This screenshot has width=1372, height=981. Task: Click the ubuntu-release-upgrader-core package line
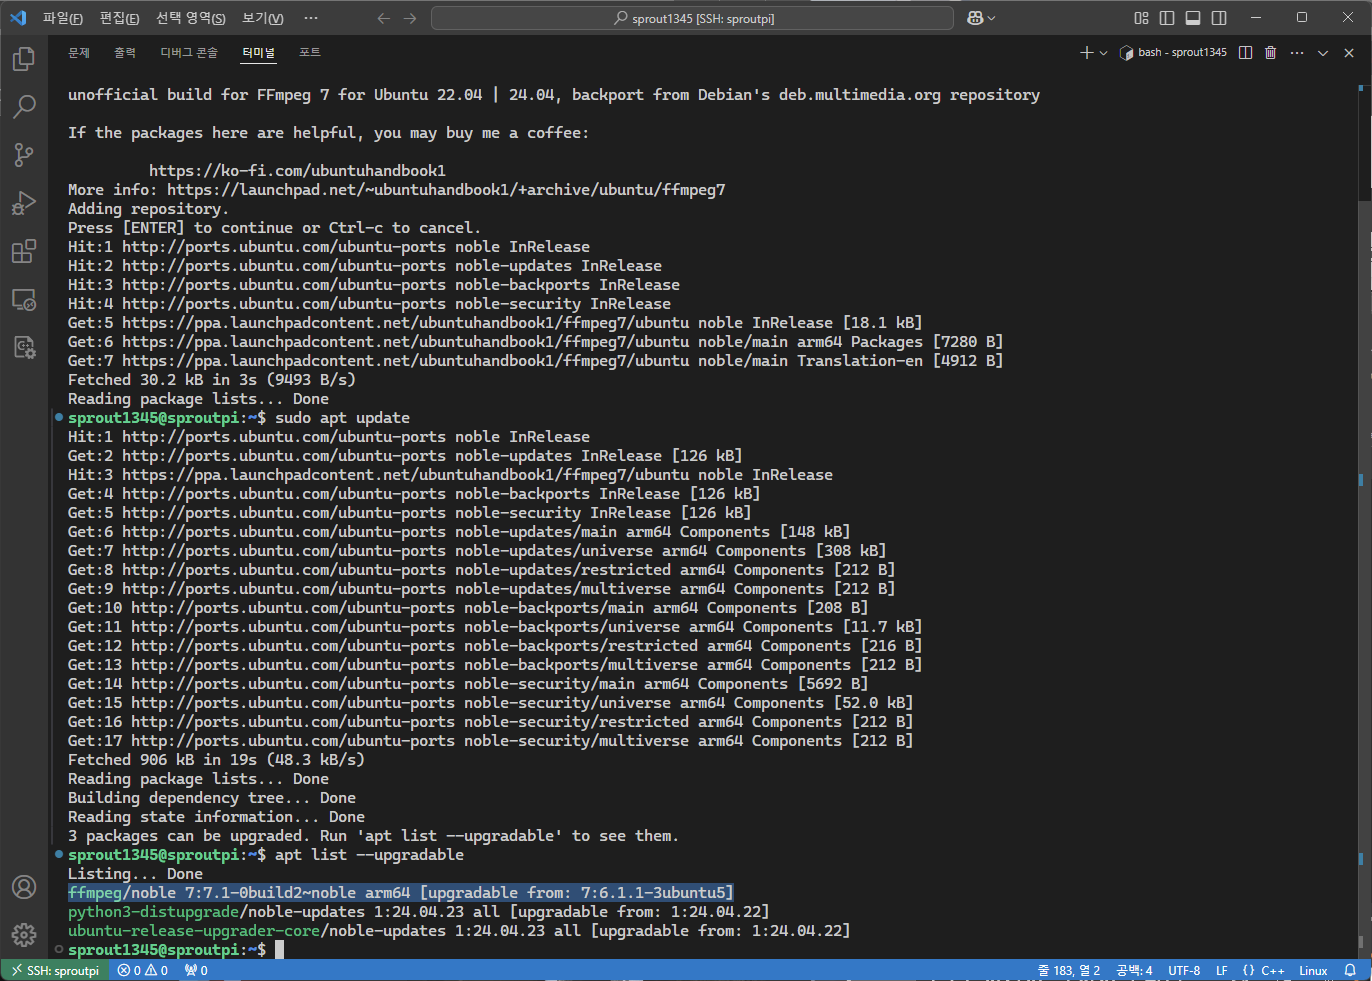[459, 930]
